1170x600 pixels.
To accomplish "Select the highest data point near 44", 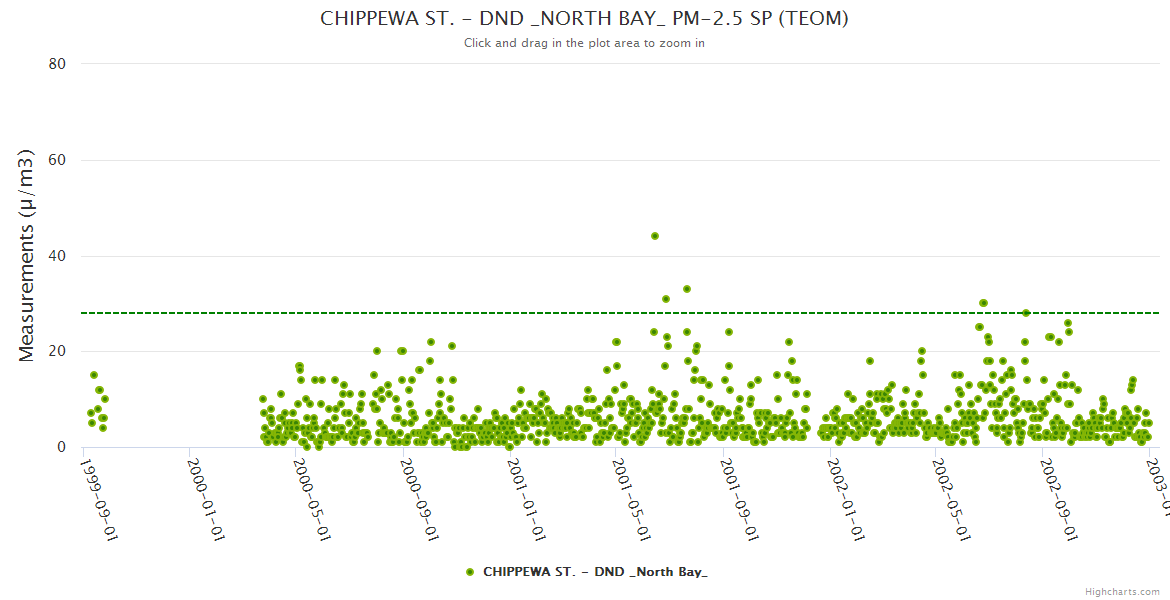I will coord(655,236).
